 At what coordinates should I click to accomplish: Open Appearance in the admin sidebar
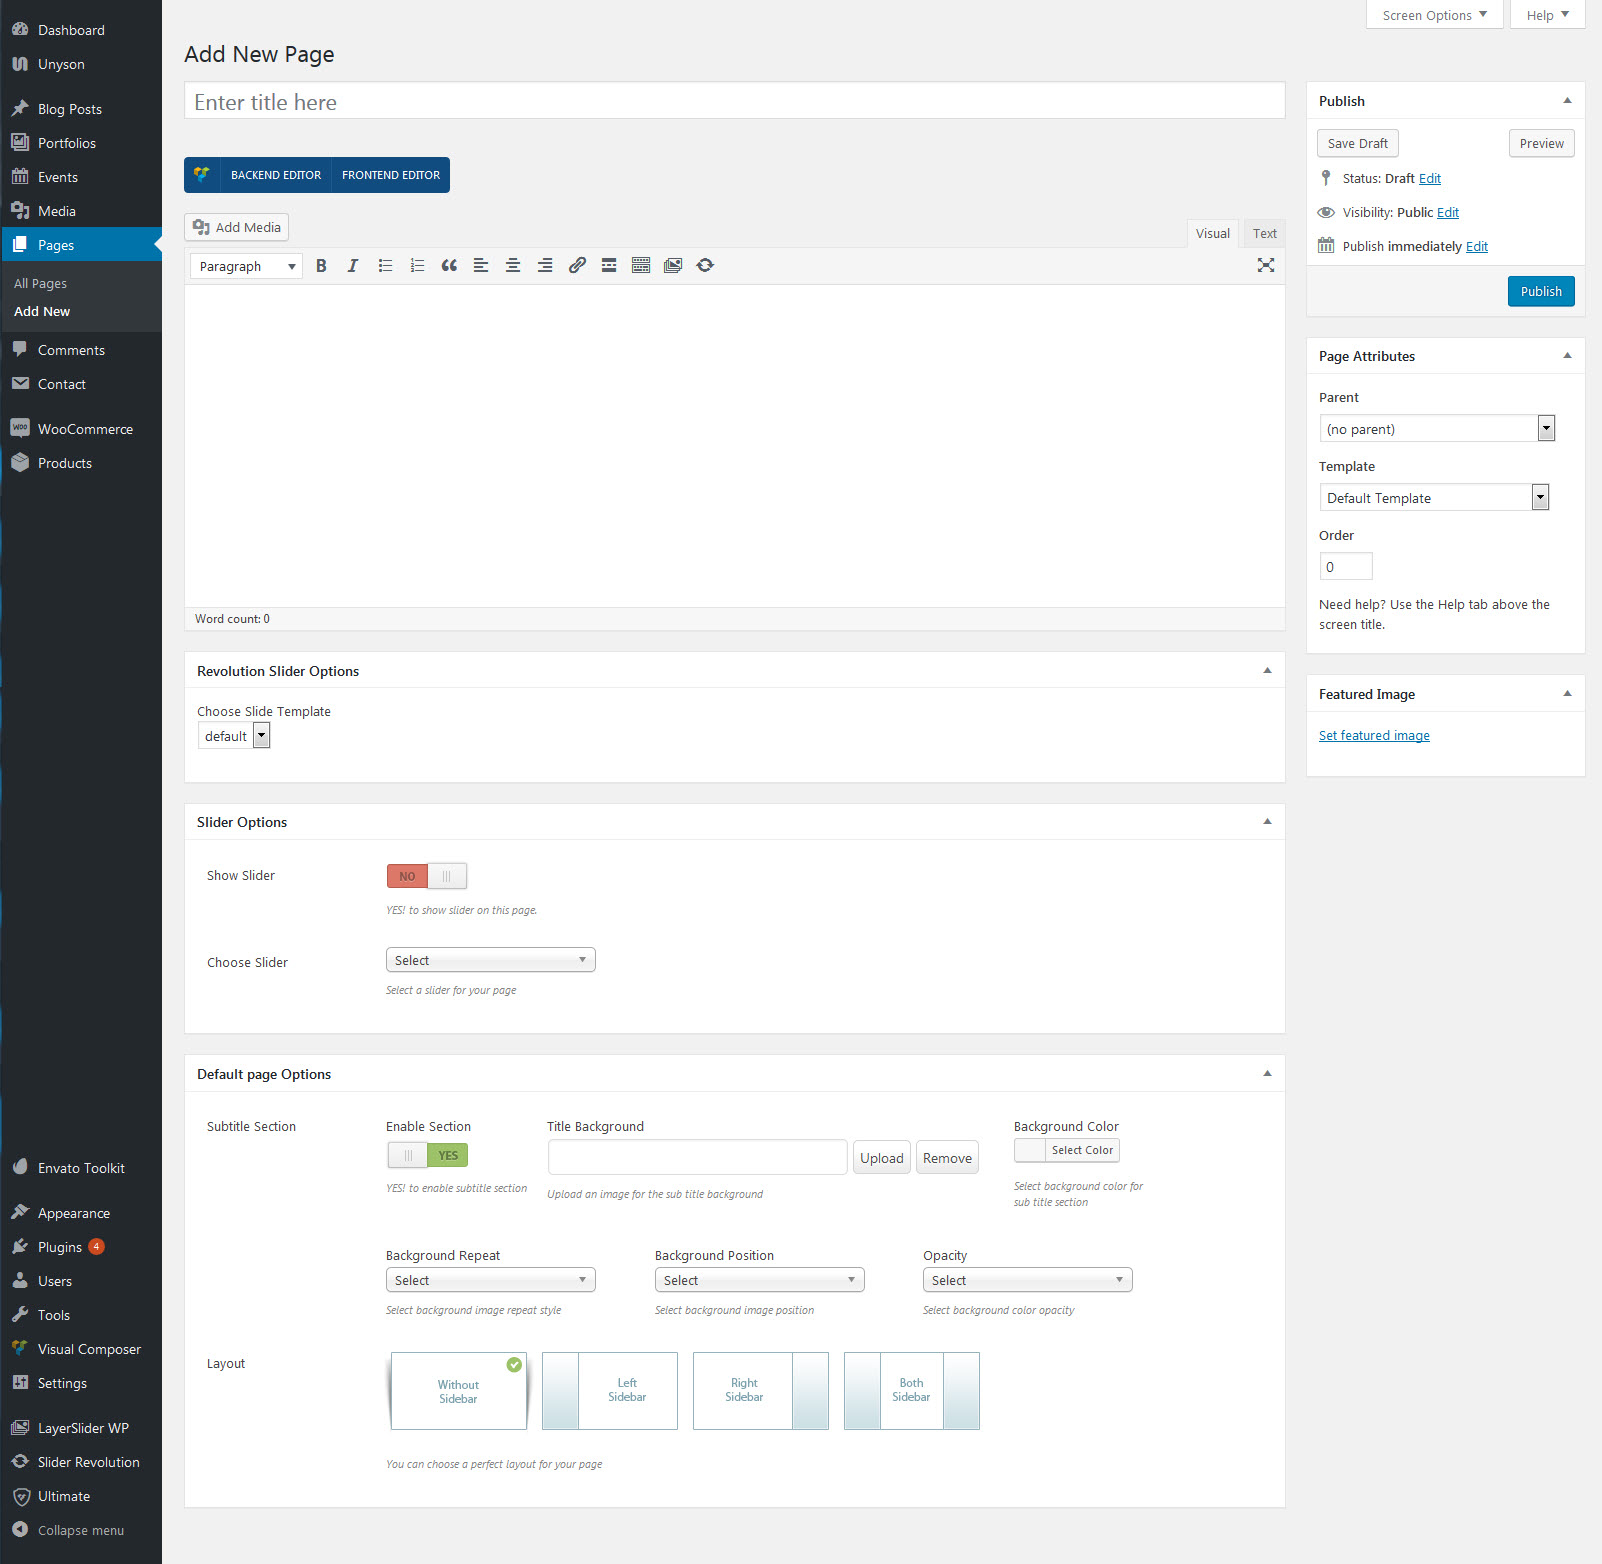tap(74, 1213)
